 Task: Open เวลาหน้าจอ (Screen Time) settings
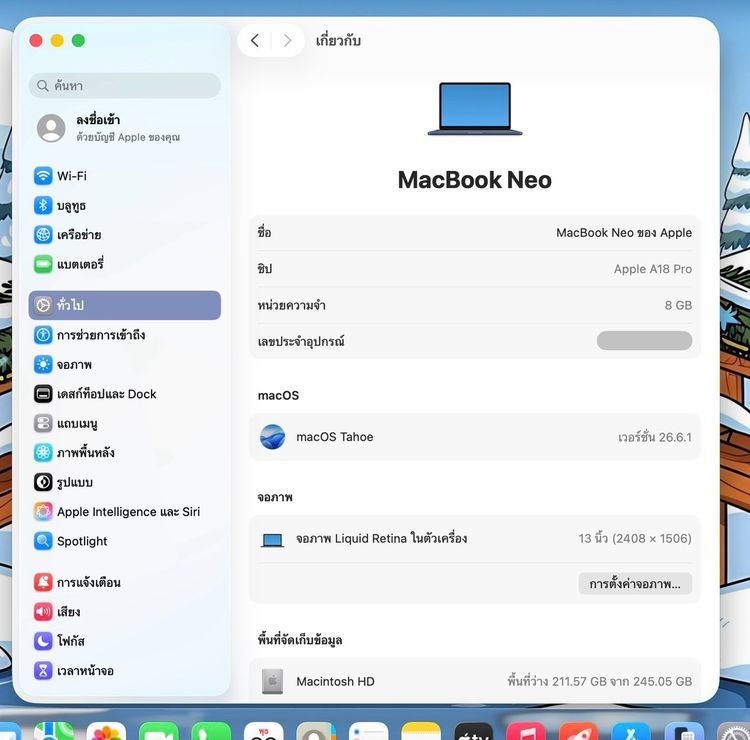(x=124, y=671)
